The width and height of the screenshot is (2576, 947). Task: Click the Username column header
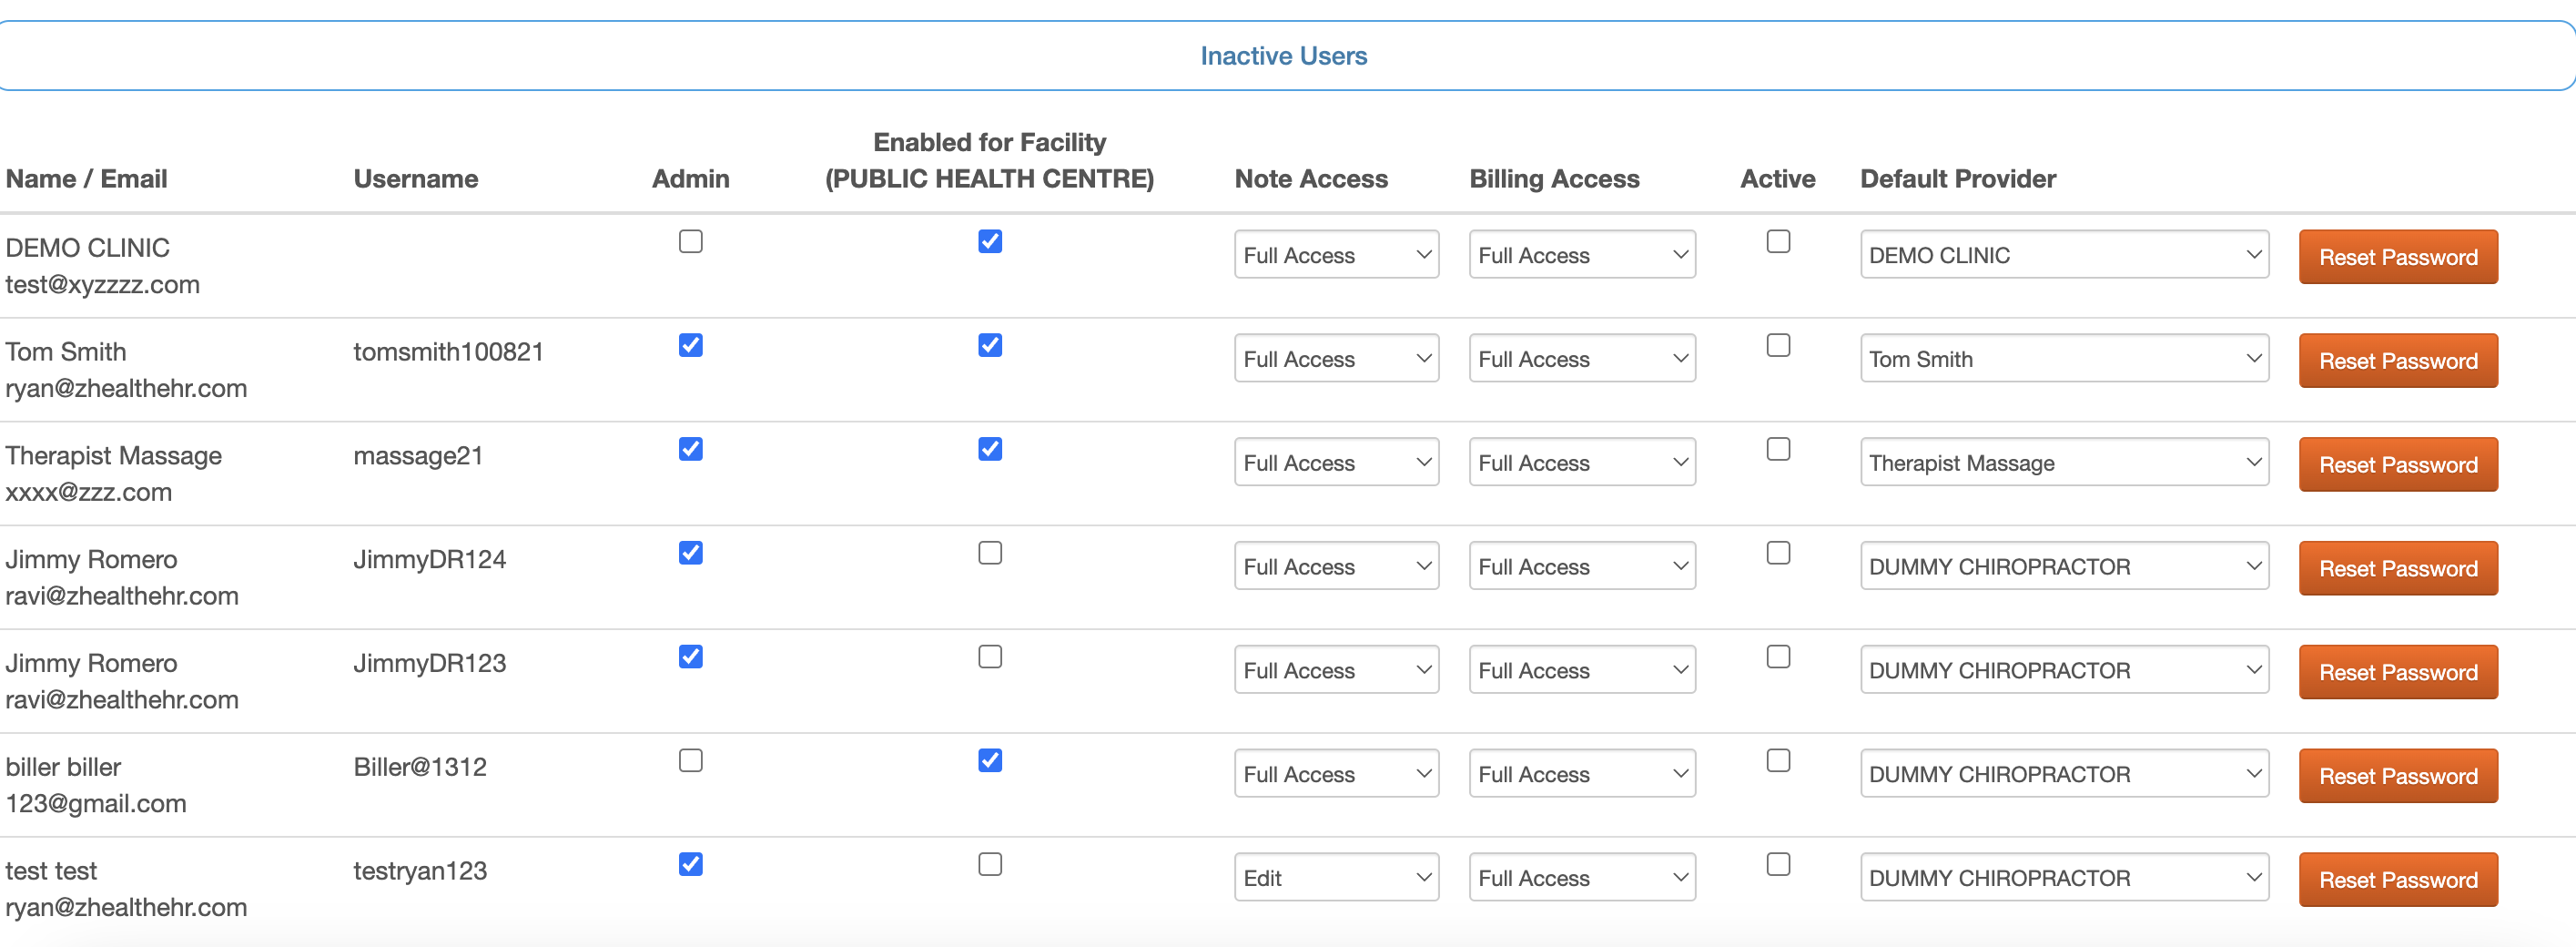pyautogui.click(x=416, y=179)
